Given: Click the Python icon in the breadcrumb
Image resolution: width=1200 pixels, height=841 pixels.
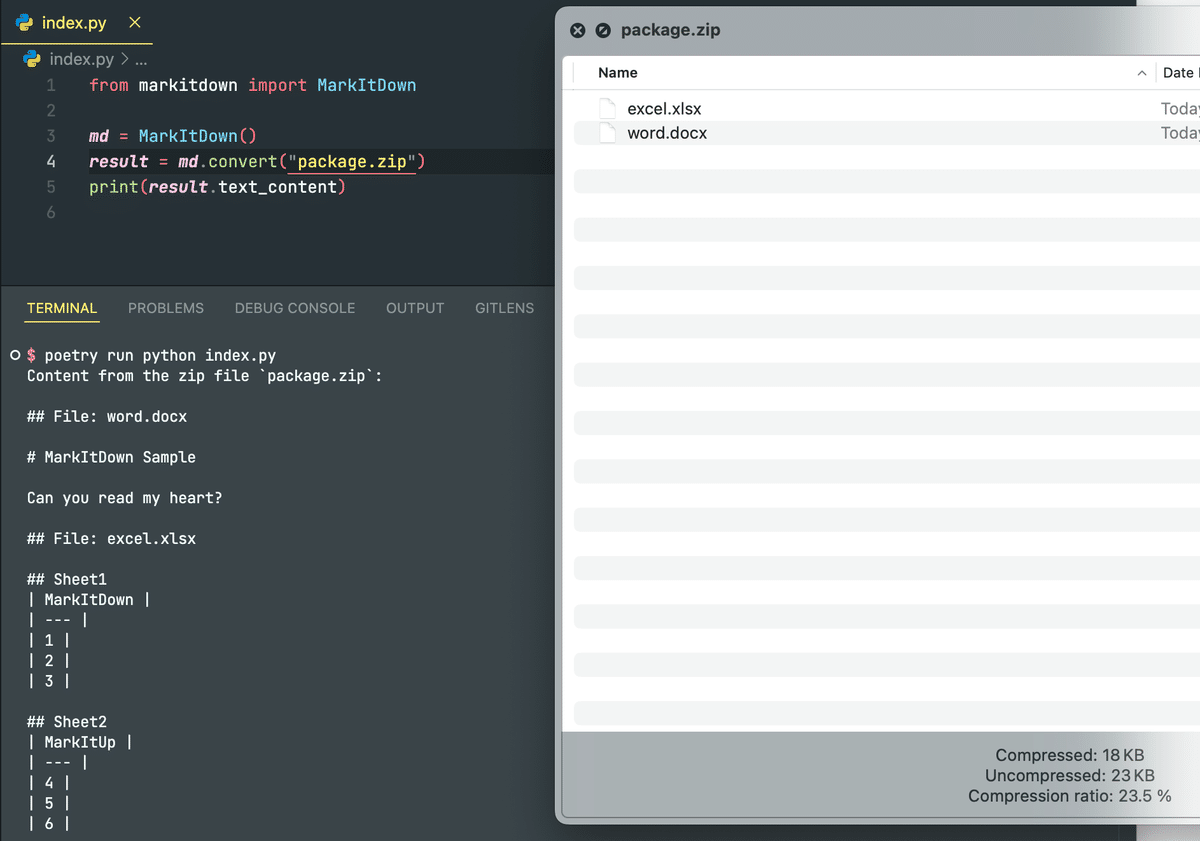Looking at the screenshot, I should pyautogui.click(x=32, y=59).
